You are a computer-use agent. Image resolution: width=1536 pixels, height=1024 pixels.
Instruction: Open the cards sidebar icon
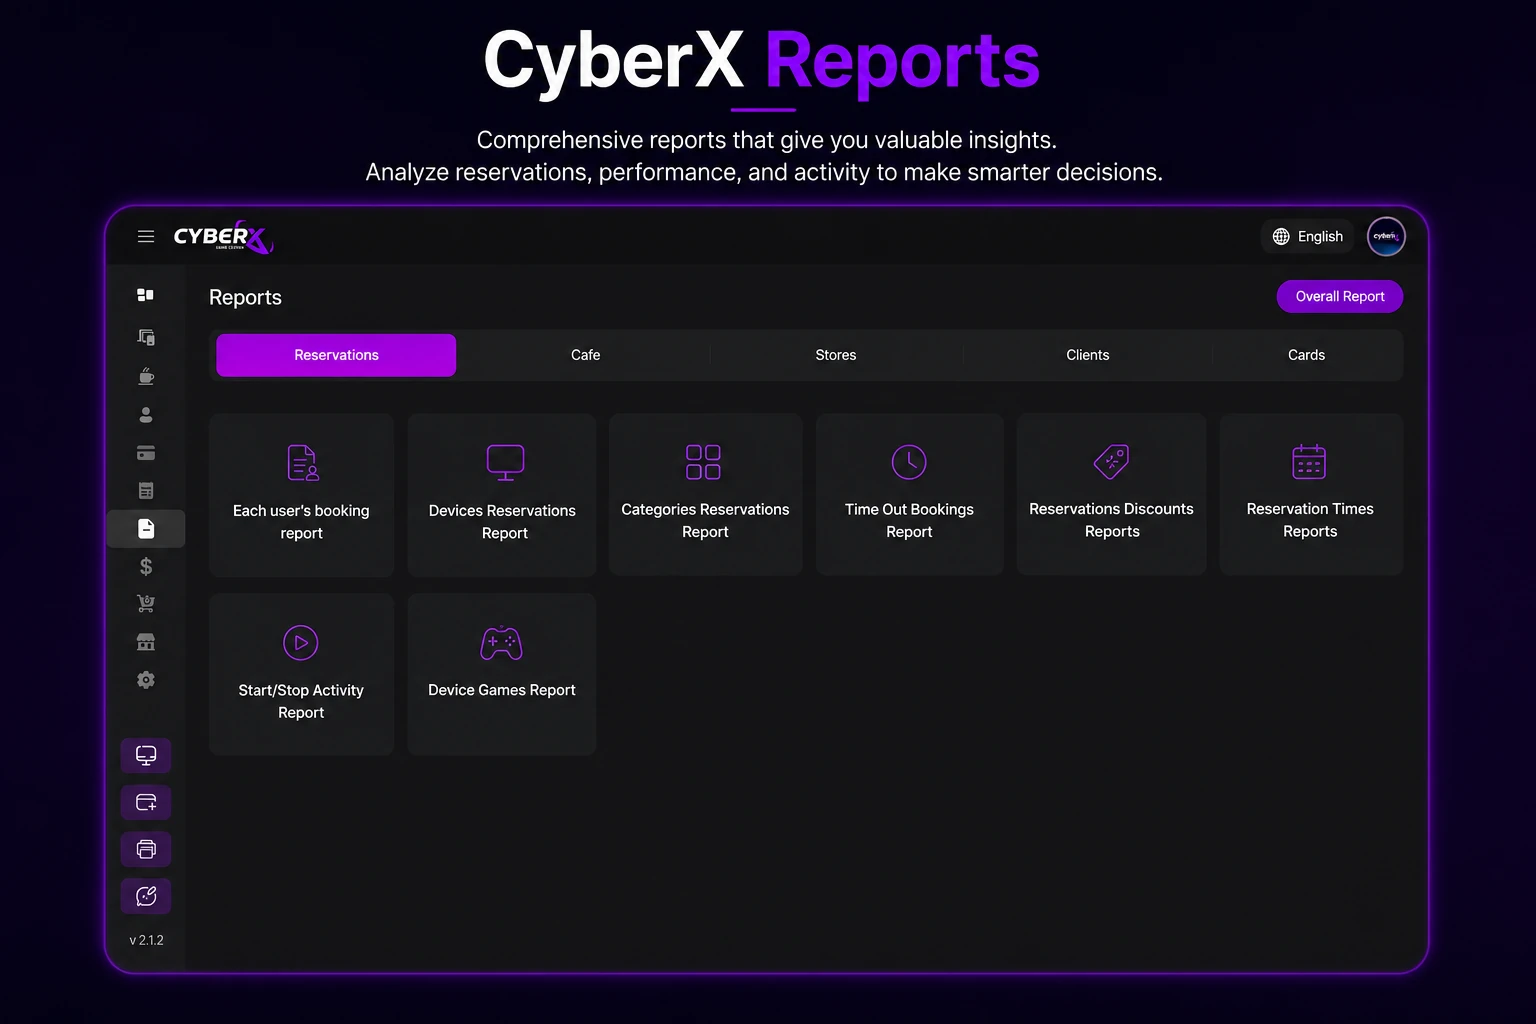pyautogui.click(x=146, y=453)
